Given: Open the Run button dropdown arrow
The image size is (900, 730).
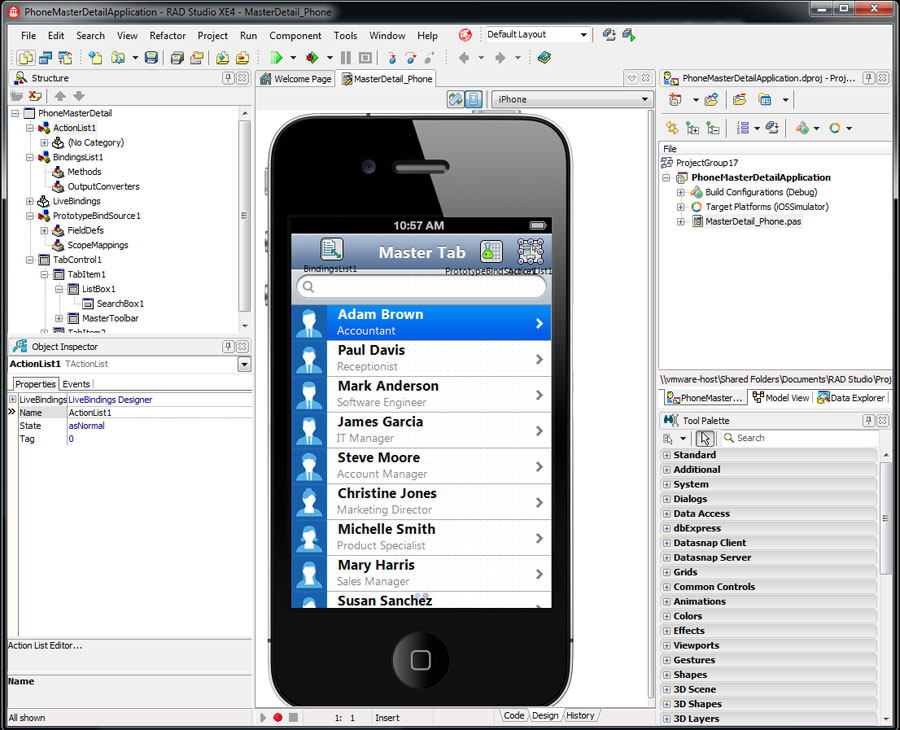Looking at the screenshot, I should [293, 57].
